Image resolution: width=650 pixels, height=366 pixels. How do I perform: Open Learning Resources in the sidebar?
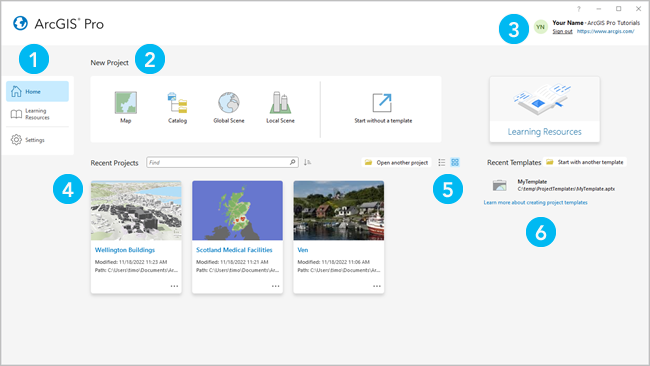pyautogui.click(x=37, y=114)
